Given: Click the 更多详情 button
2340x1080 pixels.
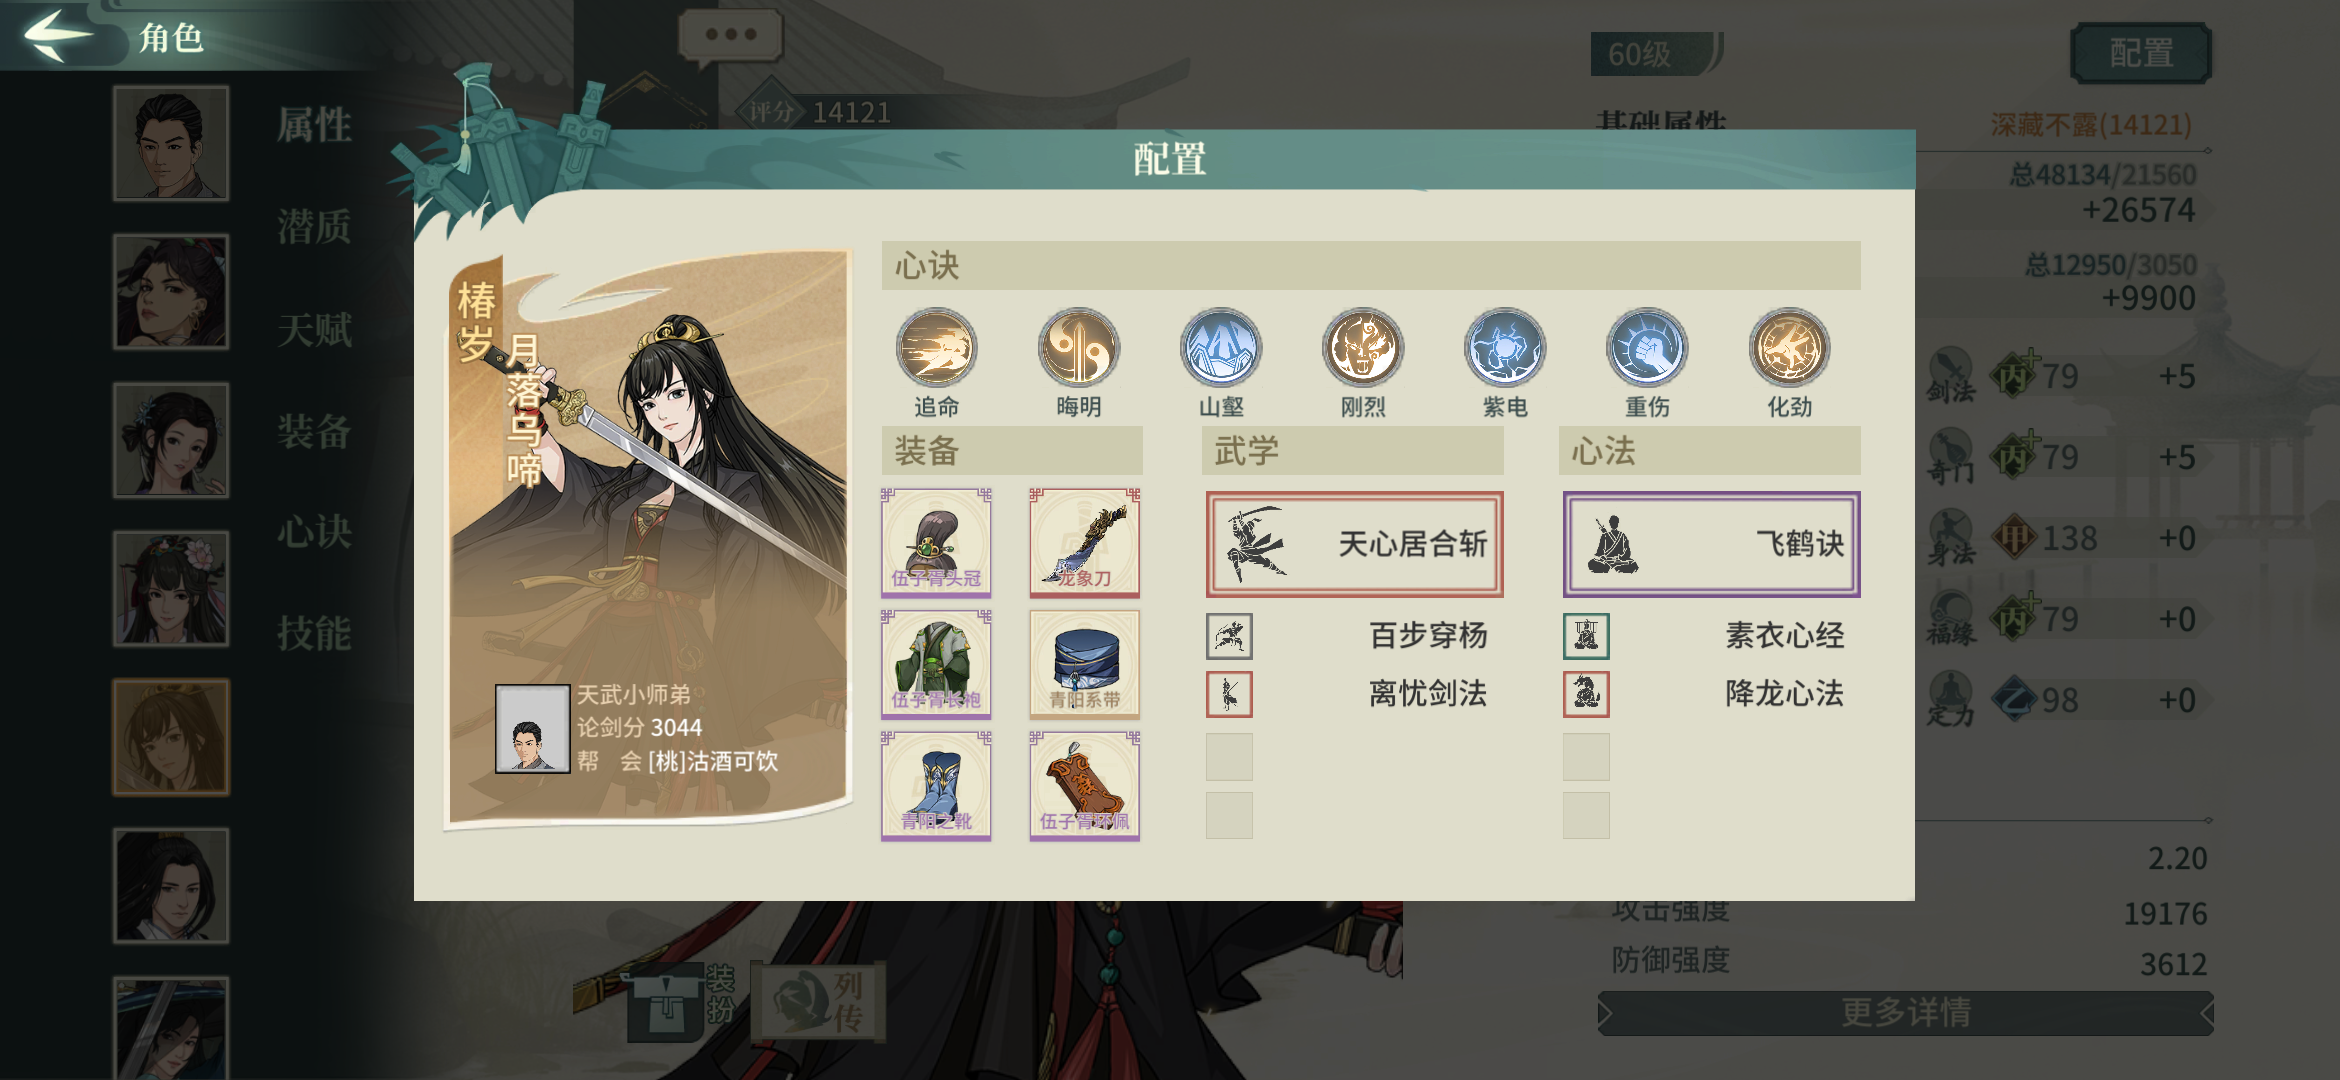Looking at the screenshot, I should pyautogui.click(x=1905, y=1013).
